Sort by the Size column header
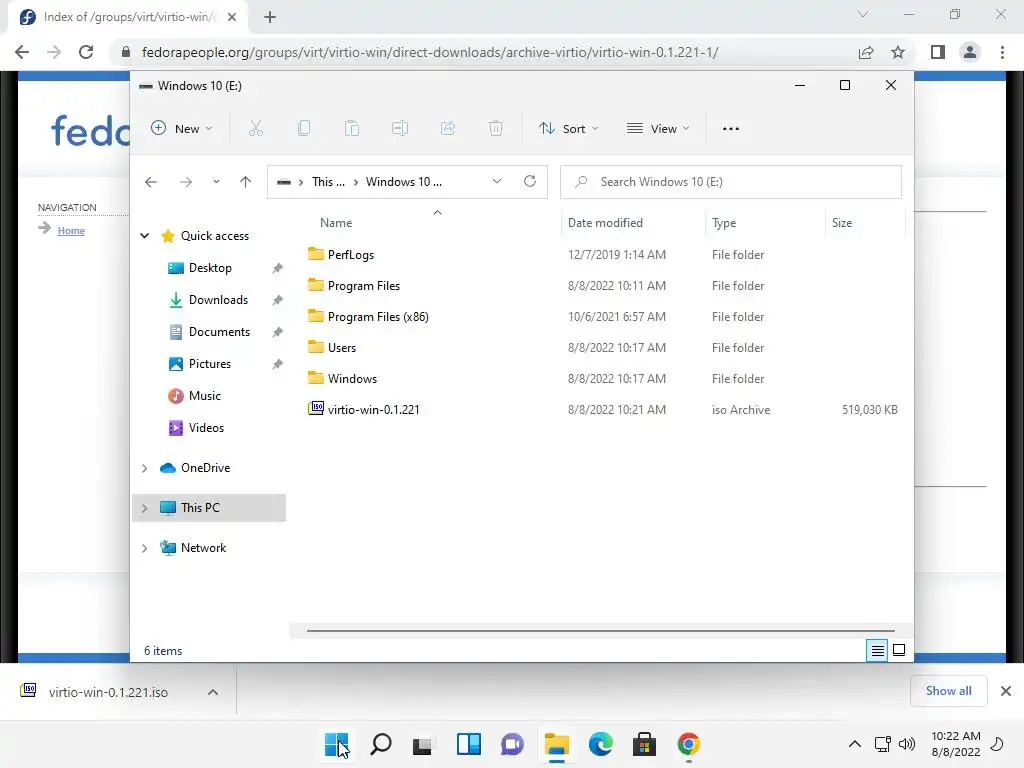 point(842,223)
